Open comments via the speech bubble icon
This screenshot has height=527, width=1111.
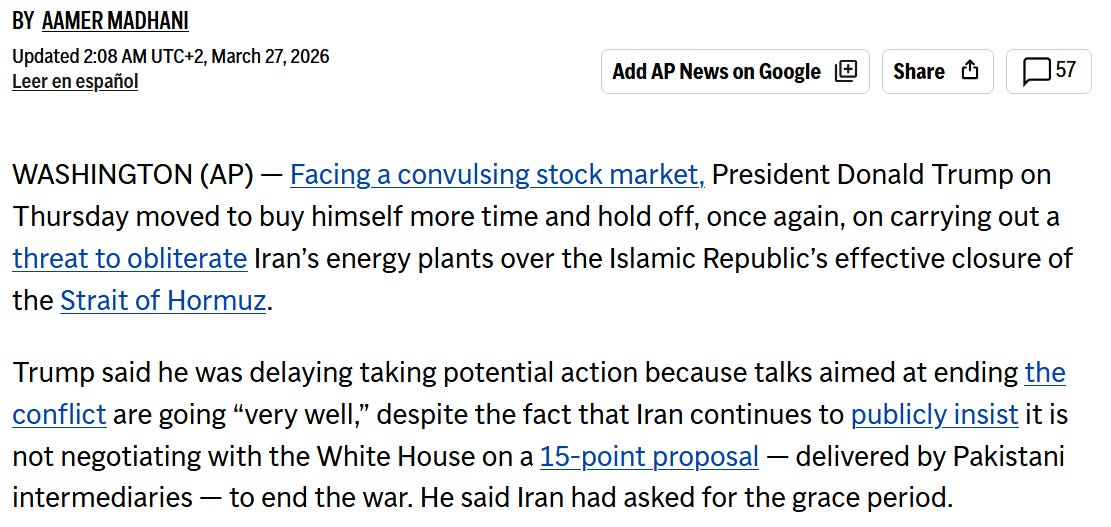1037,72
